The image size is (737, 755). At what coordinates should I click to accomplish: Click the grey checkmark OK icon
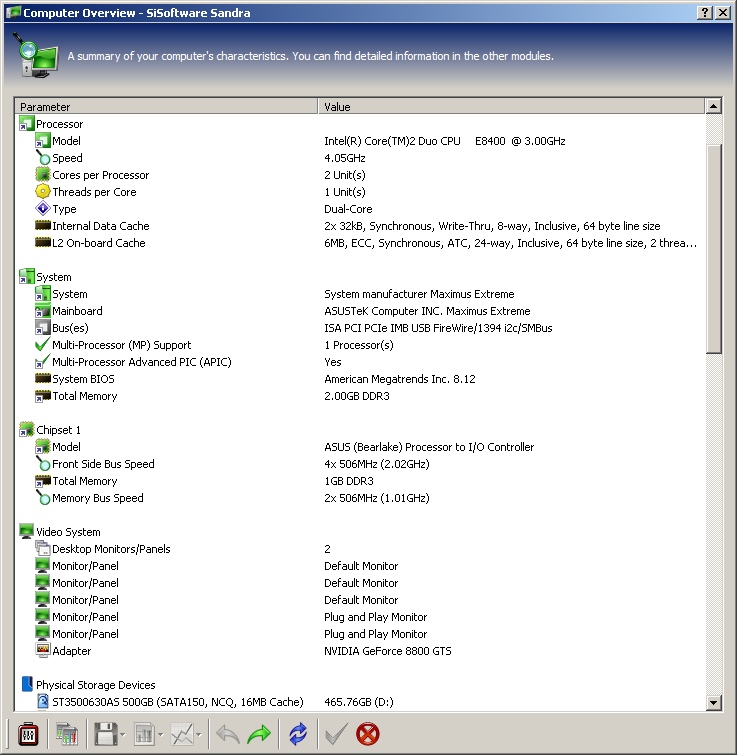click(x=336, y=735)
